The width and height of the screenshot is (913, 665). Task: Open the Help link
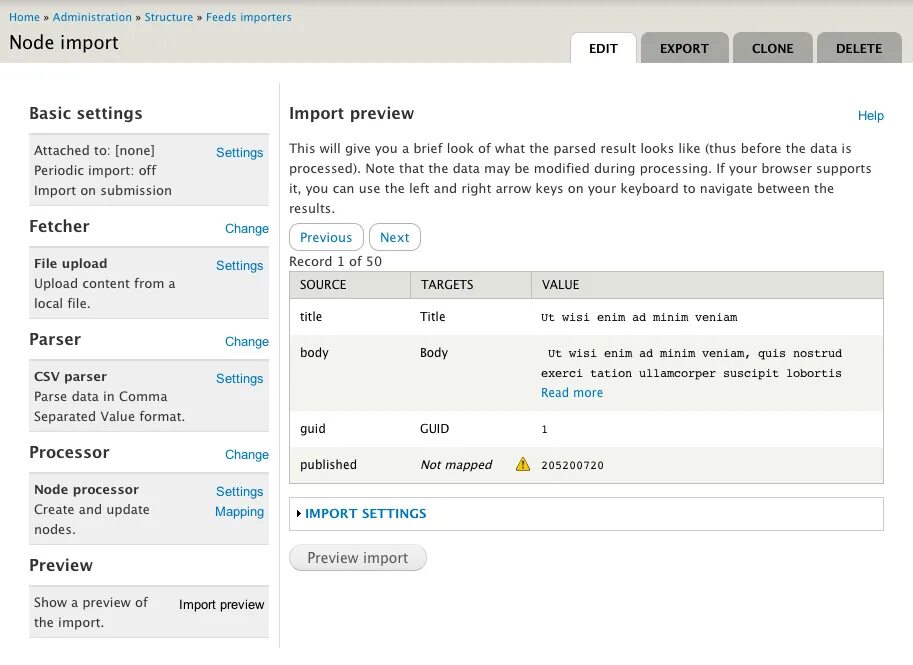coord(870,116)
